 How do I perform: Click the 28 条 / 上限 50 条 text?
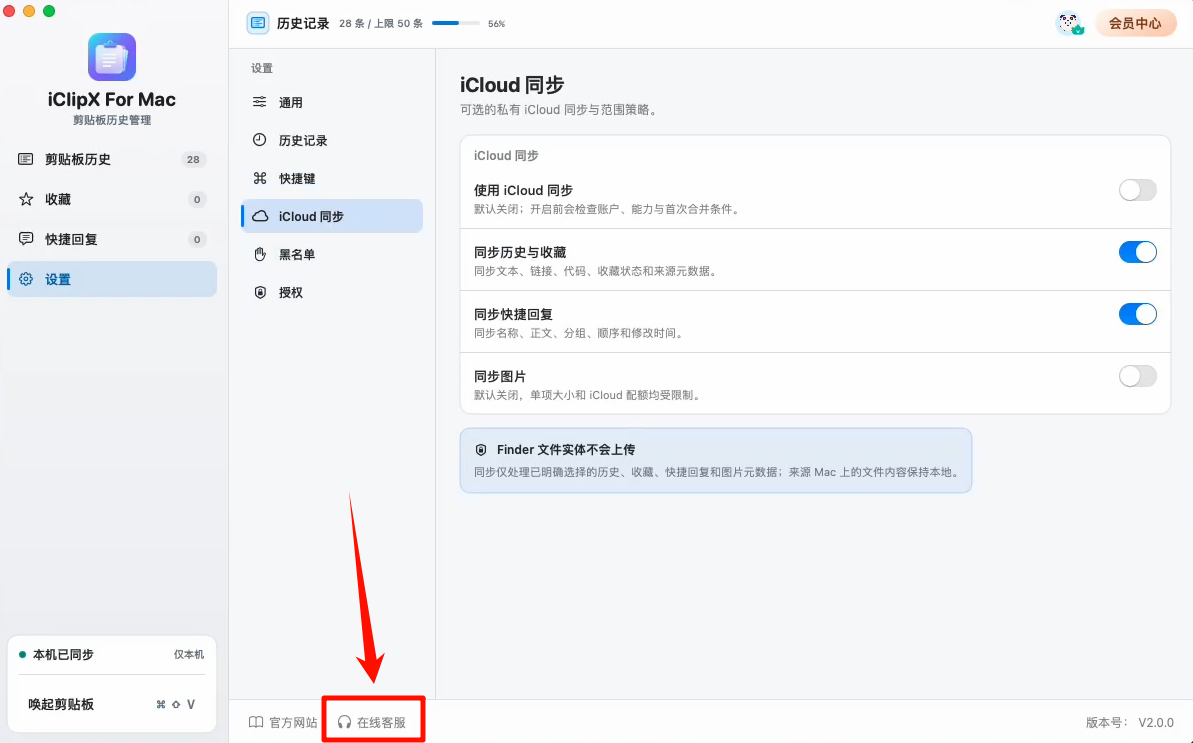tap(380, 24)
